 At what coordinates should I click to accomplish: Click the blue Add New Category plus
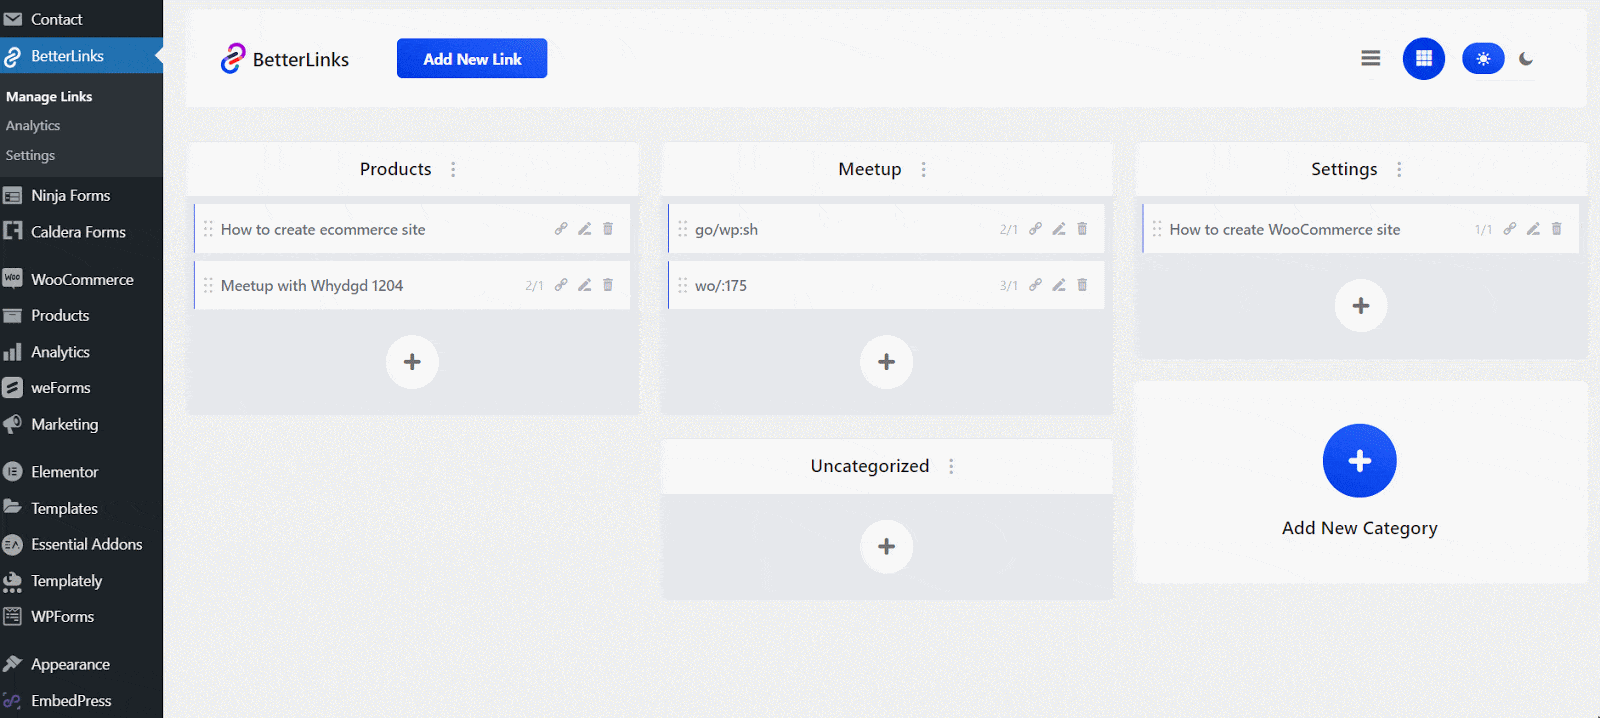[1359, 461]
